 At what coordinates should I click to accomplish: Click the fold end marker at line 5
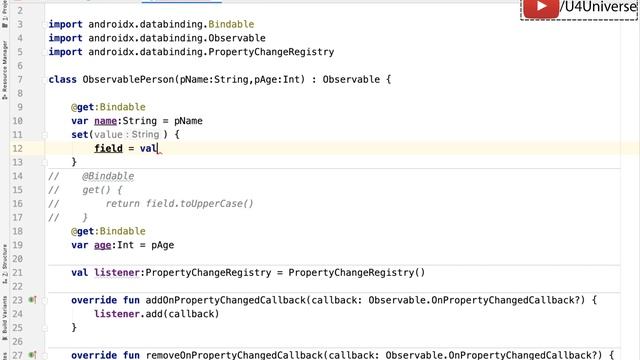[44, 52]
